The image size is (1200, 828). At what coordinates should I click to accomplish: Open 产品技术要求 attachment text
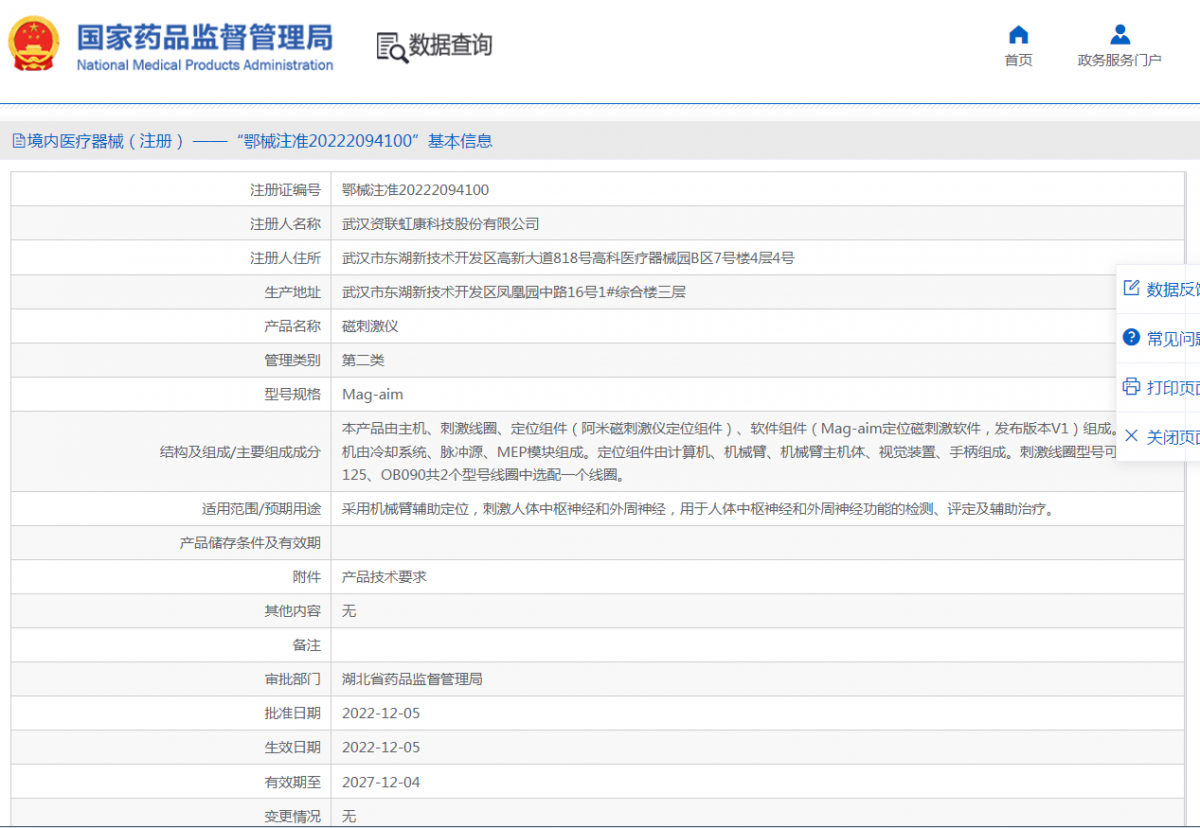coord(384,577)
